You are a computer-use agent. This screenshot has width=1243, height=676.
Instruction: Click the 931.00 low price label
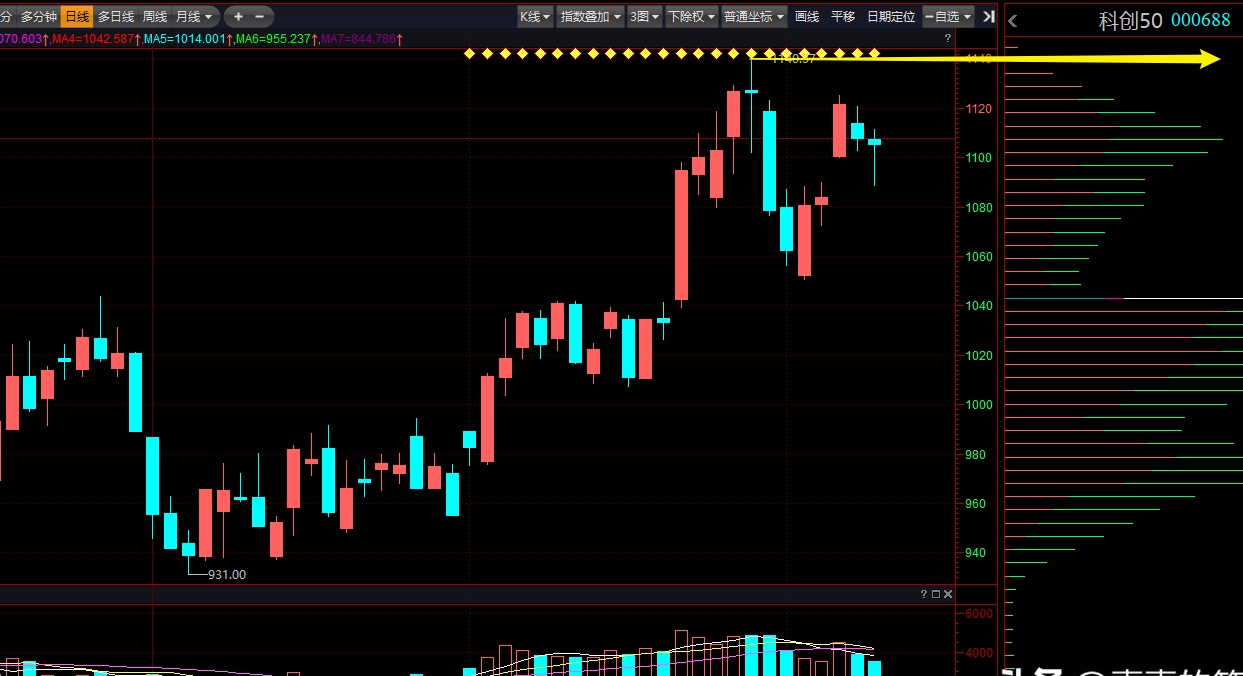(227, 574)
